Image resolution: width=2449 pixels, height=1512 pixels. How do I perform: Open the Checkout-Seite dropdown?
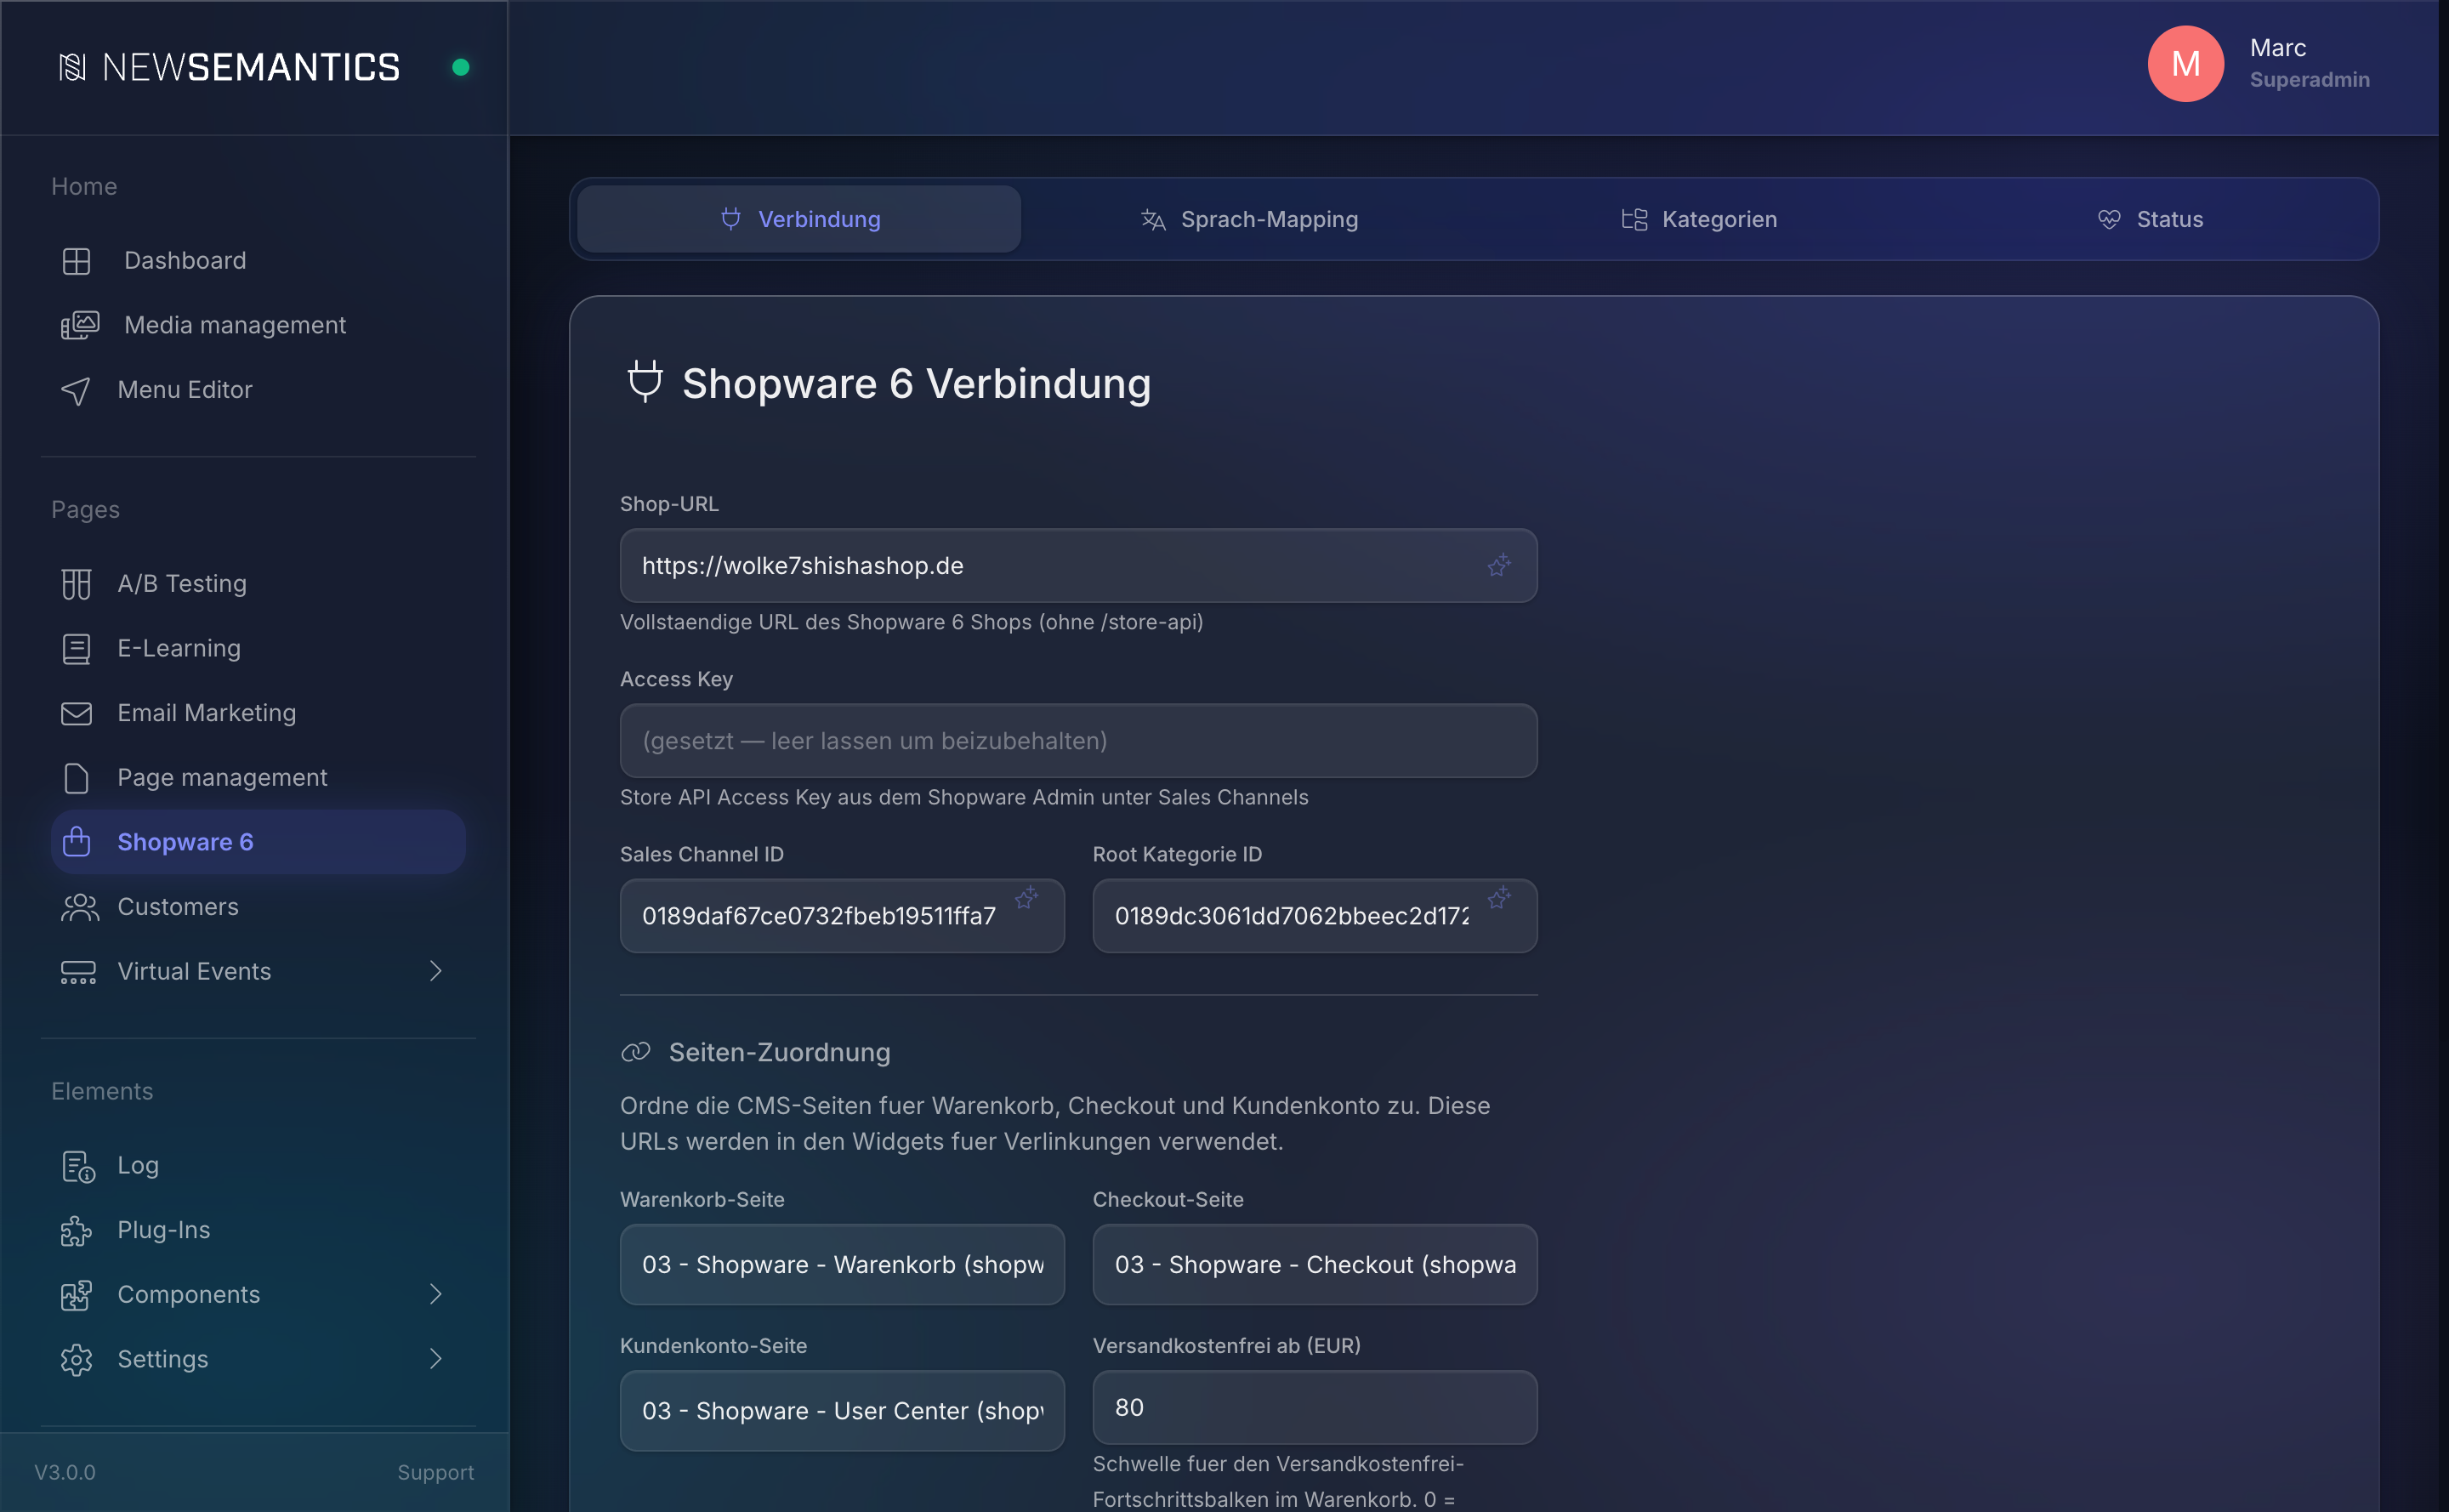[1315, 1265]
